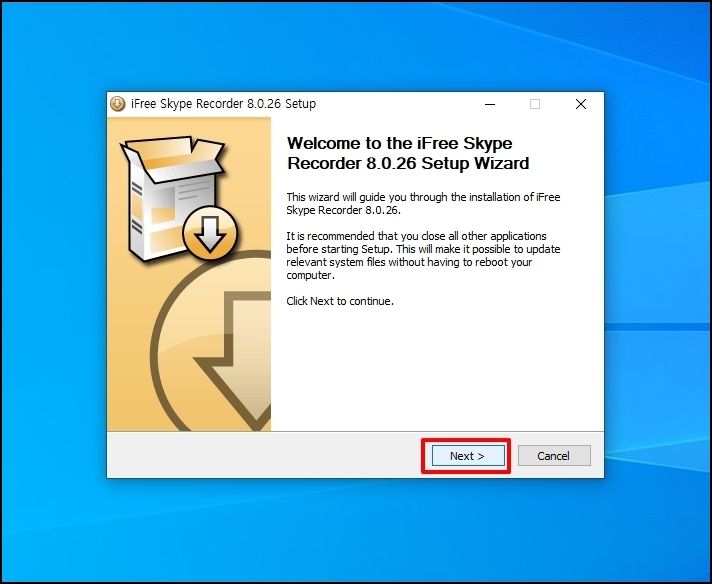Image resolution: width=712 pixels, height=584 pixels.
Task: Click the 'Welcome to the iFree Skype Recorder' heading
Action: [x=408, y=153]
